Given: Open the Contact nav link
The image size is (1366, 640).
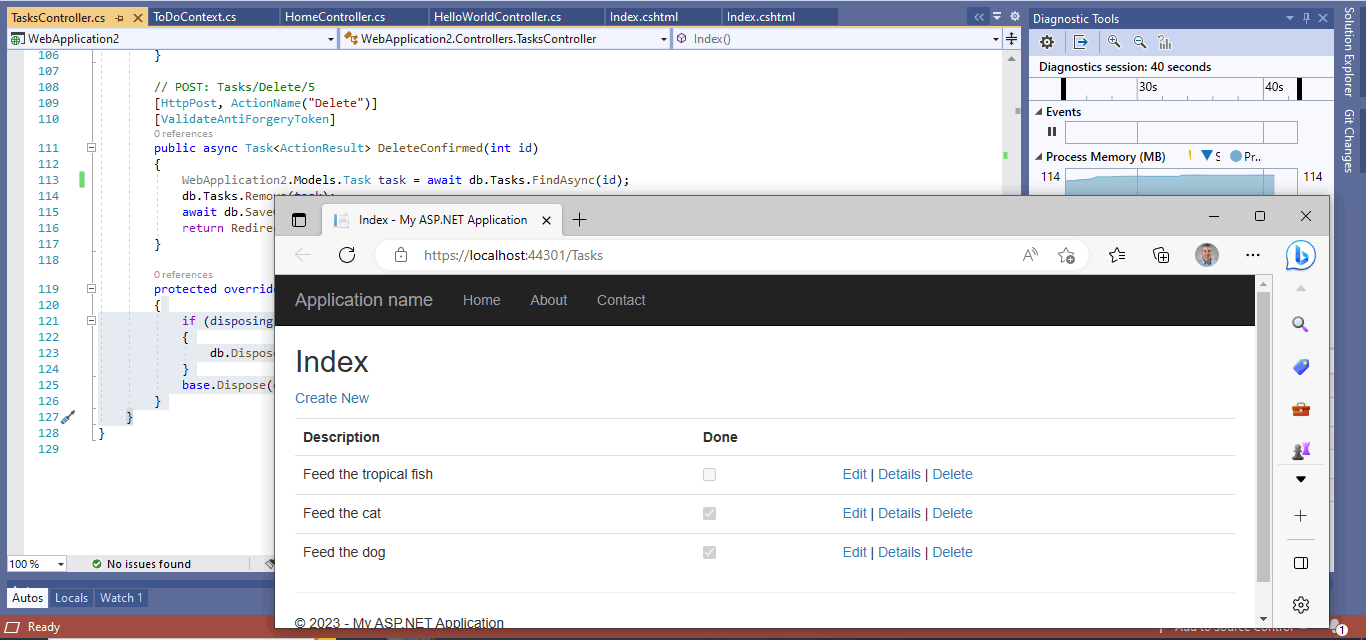Looking at the screenshot, I should [621, 300].
